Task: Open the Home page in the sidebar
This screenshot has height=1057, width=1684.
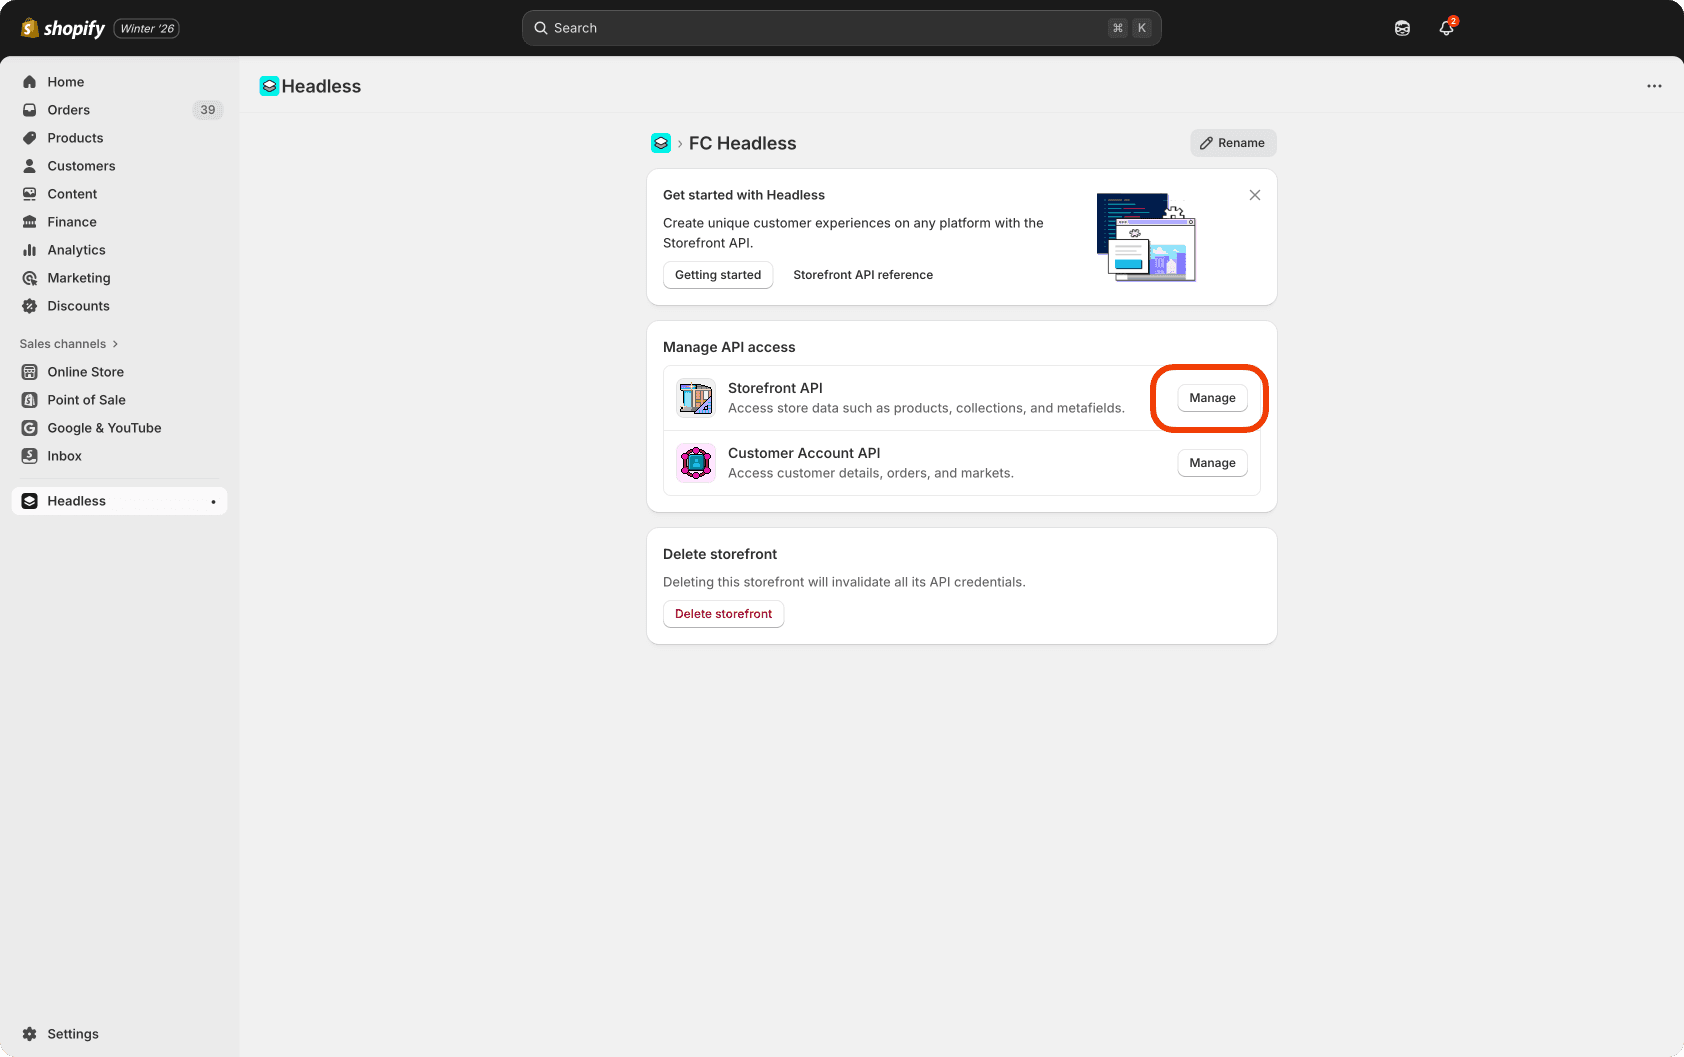Action: (119, 82)
